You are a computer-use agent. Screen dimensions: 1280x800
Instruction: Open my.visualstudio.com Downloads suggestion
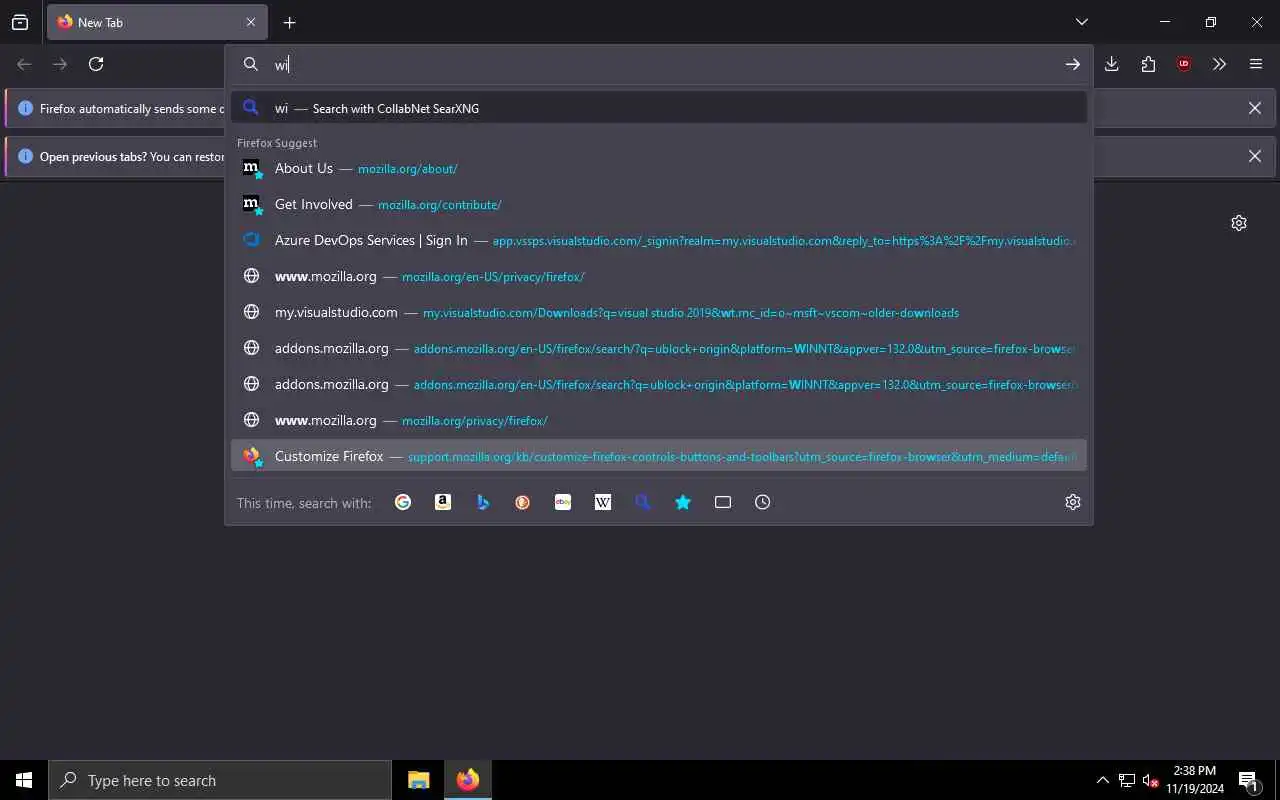pos(659,312)
